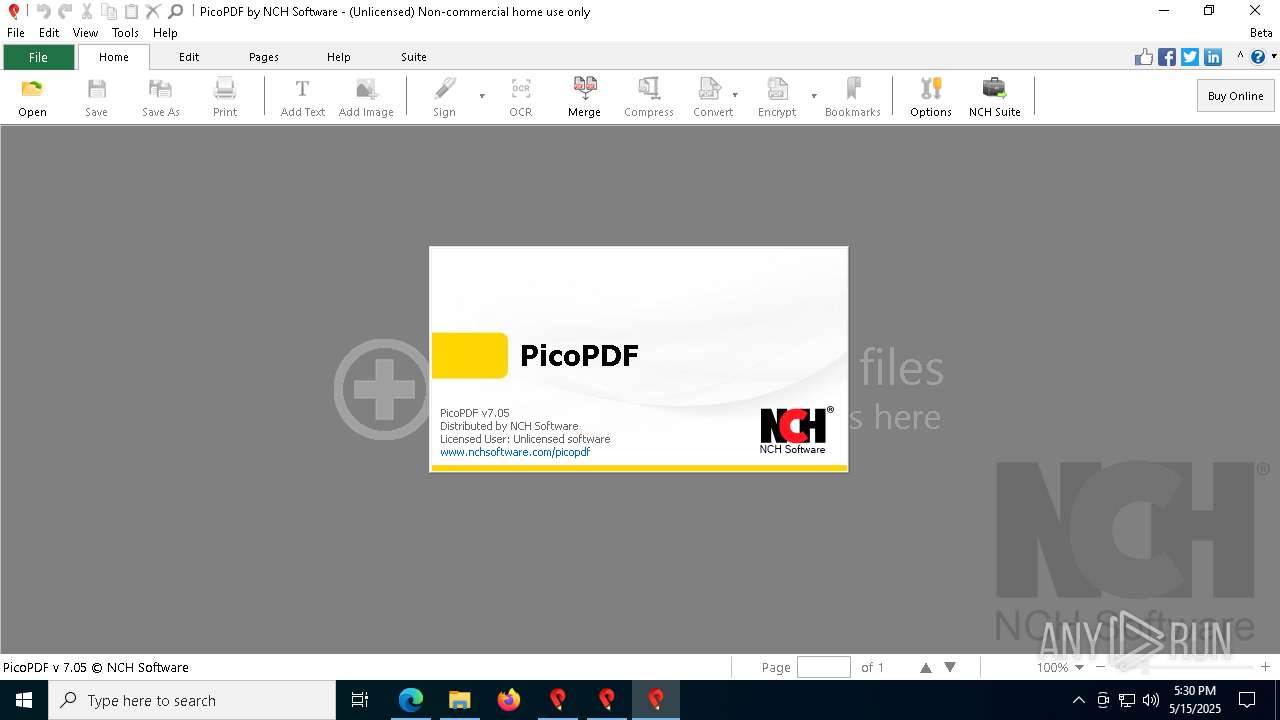Go to previous page with up triangle
Viewport: 1280px width, 720px height.
click(926, 667)
